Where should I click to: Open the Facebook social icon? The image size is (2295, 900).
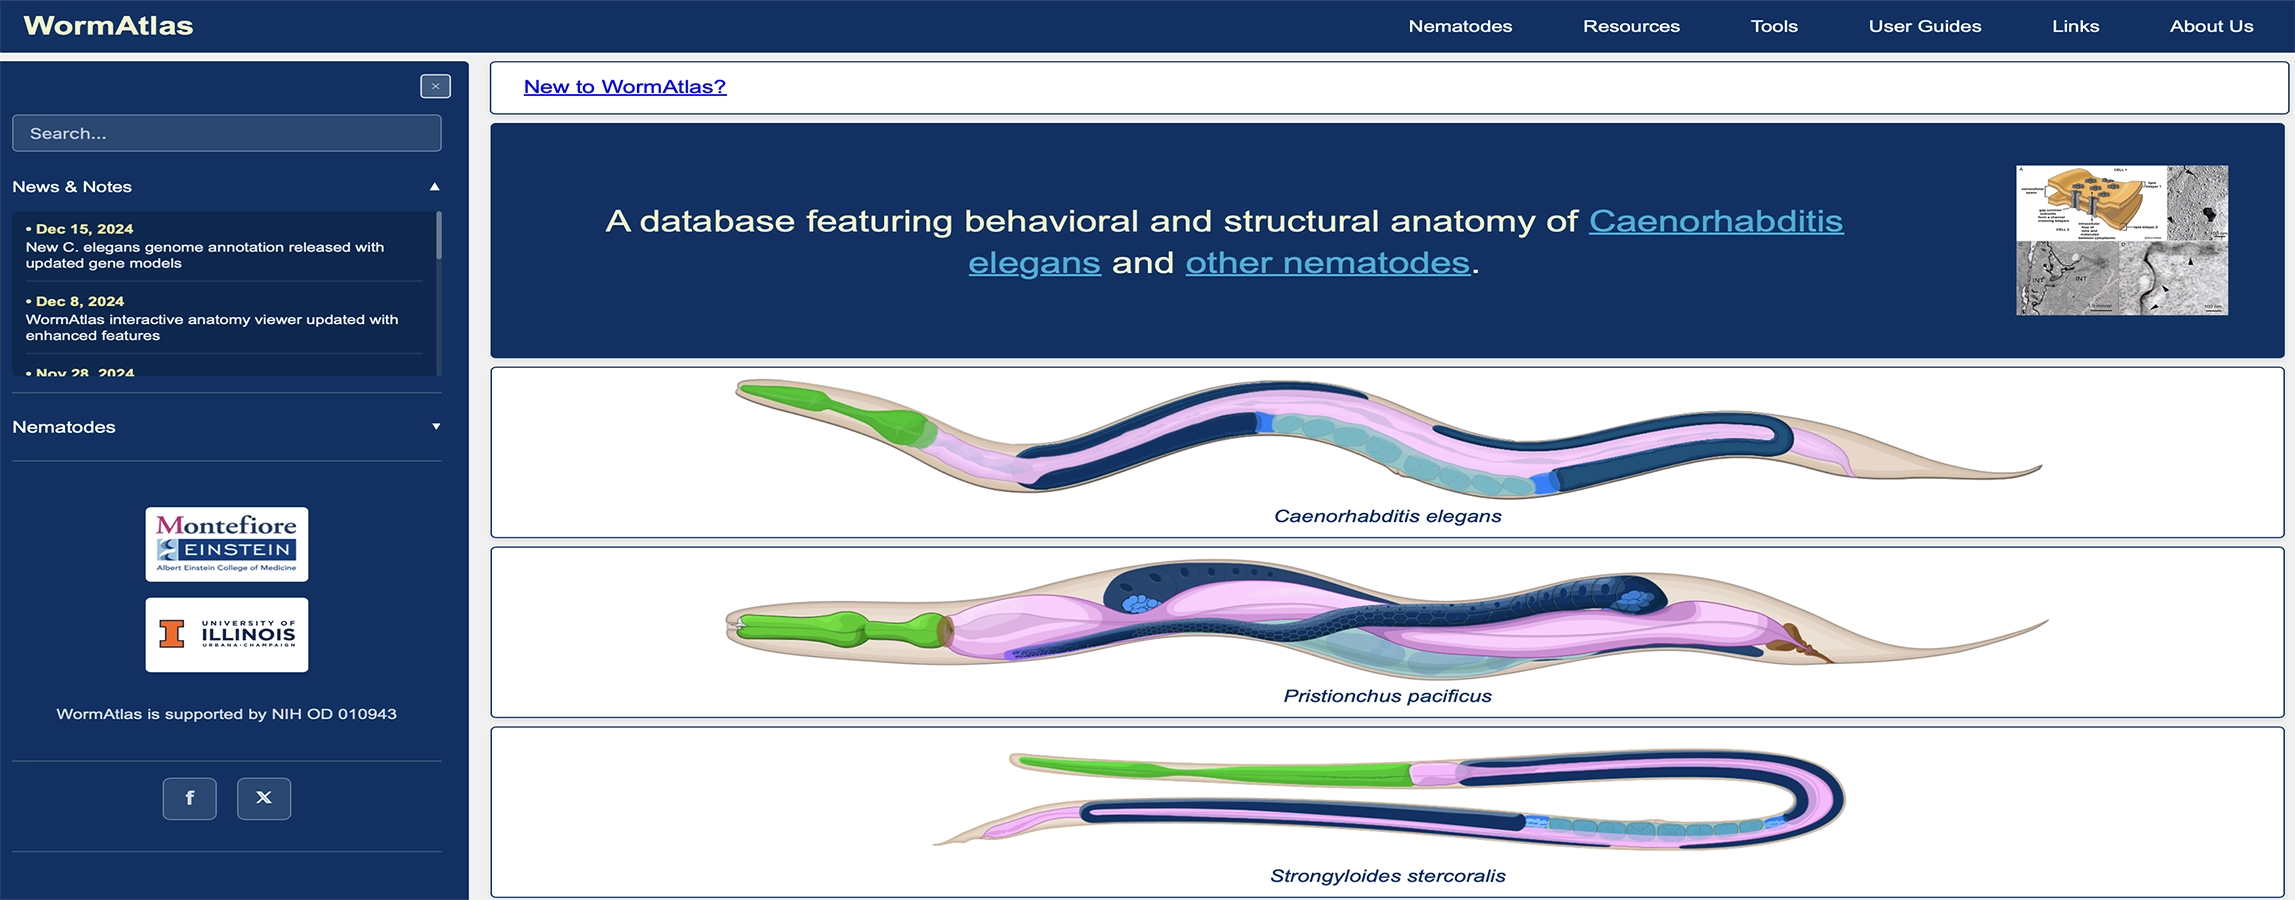189,798
